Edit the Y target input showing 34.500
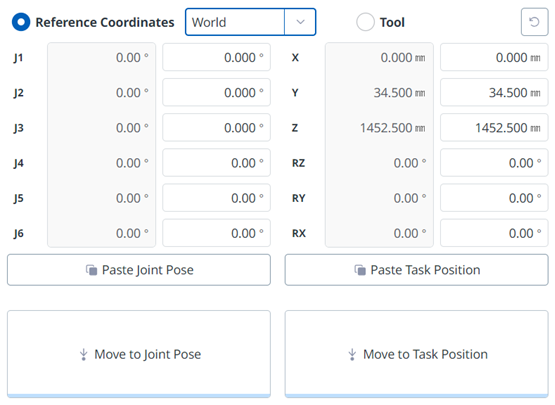This screenshot has width=555, height=405. click(494, 92)
